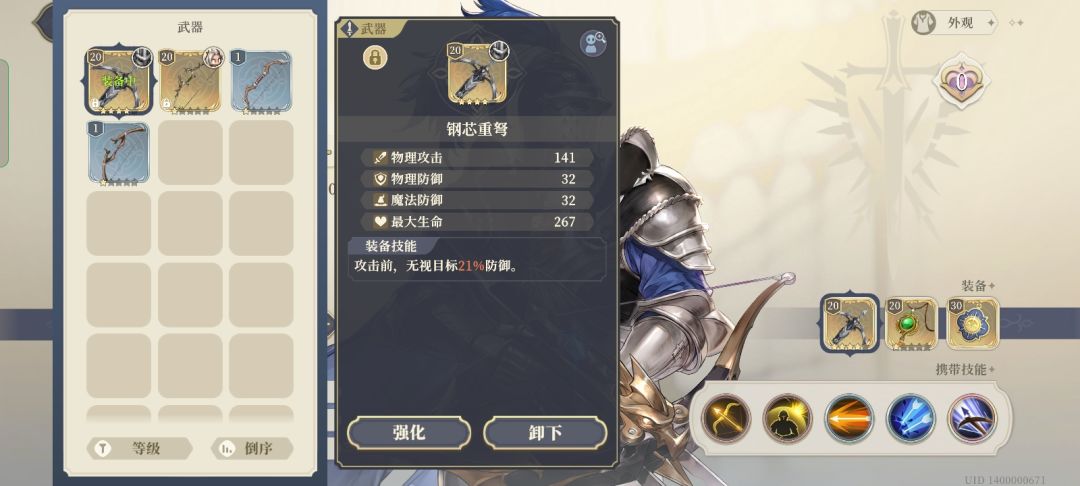The image size is (1080, 486).
Task: Select the equipped 钢芯重弩 crossbow in weapon list
Action: point(120,80)
